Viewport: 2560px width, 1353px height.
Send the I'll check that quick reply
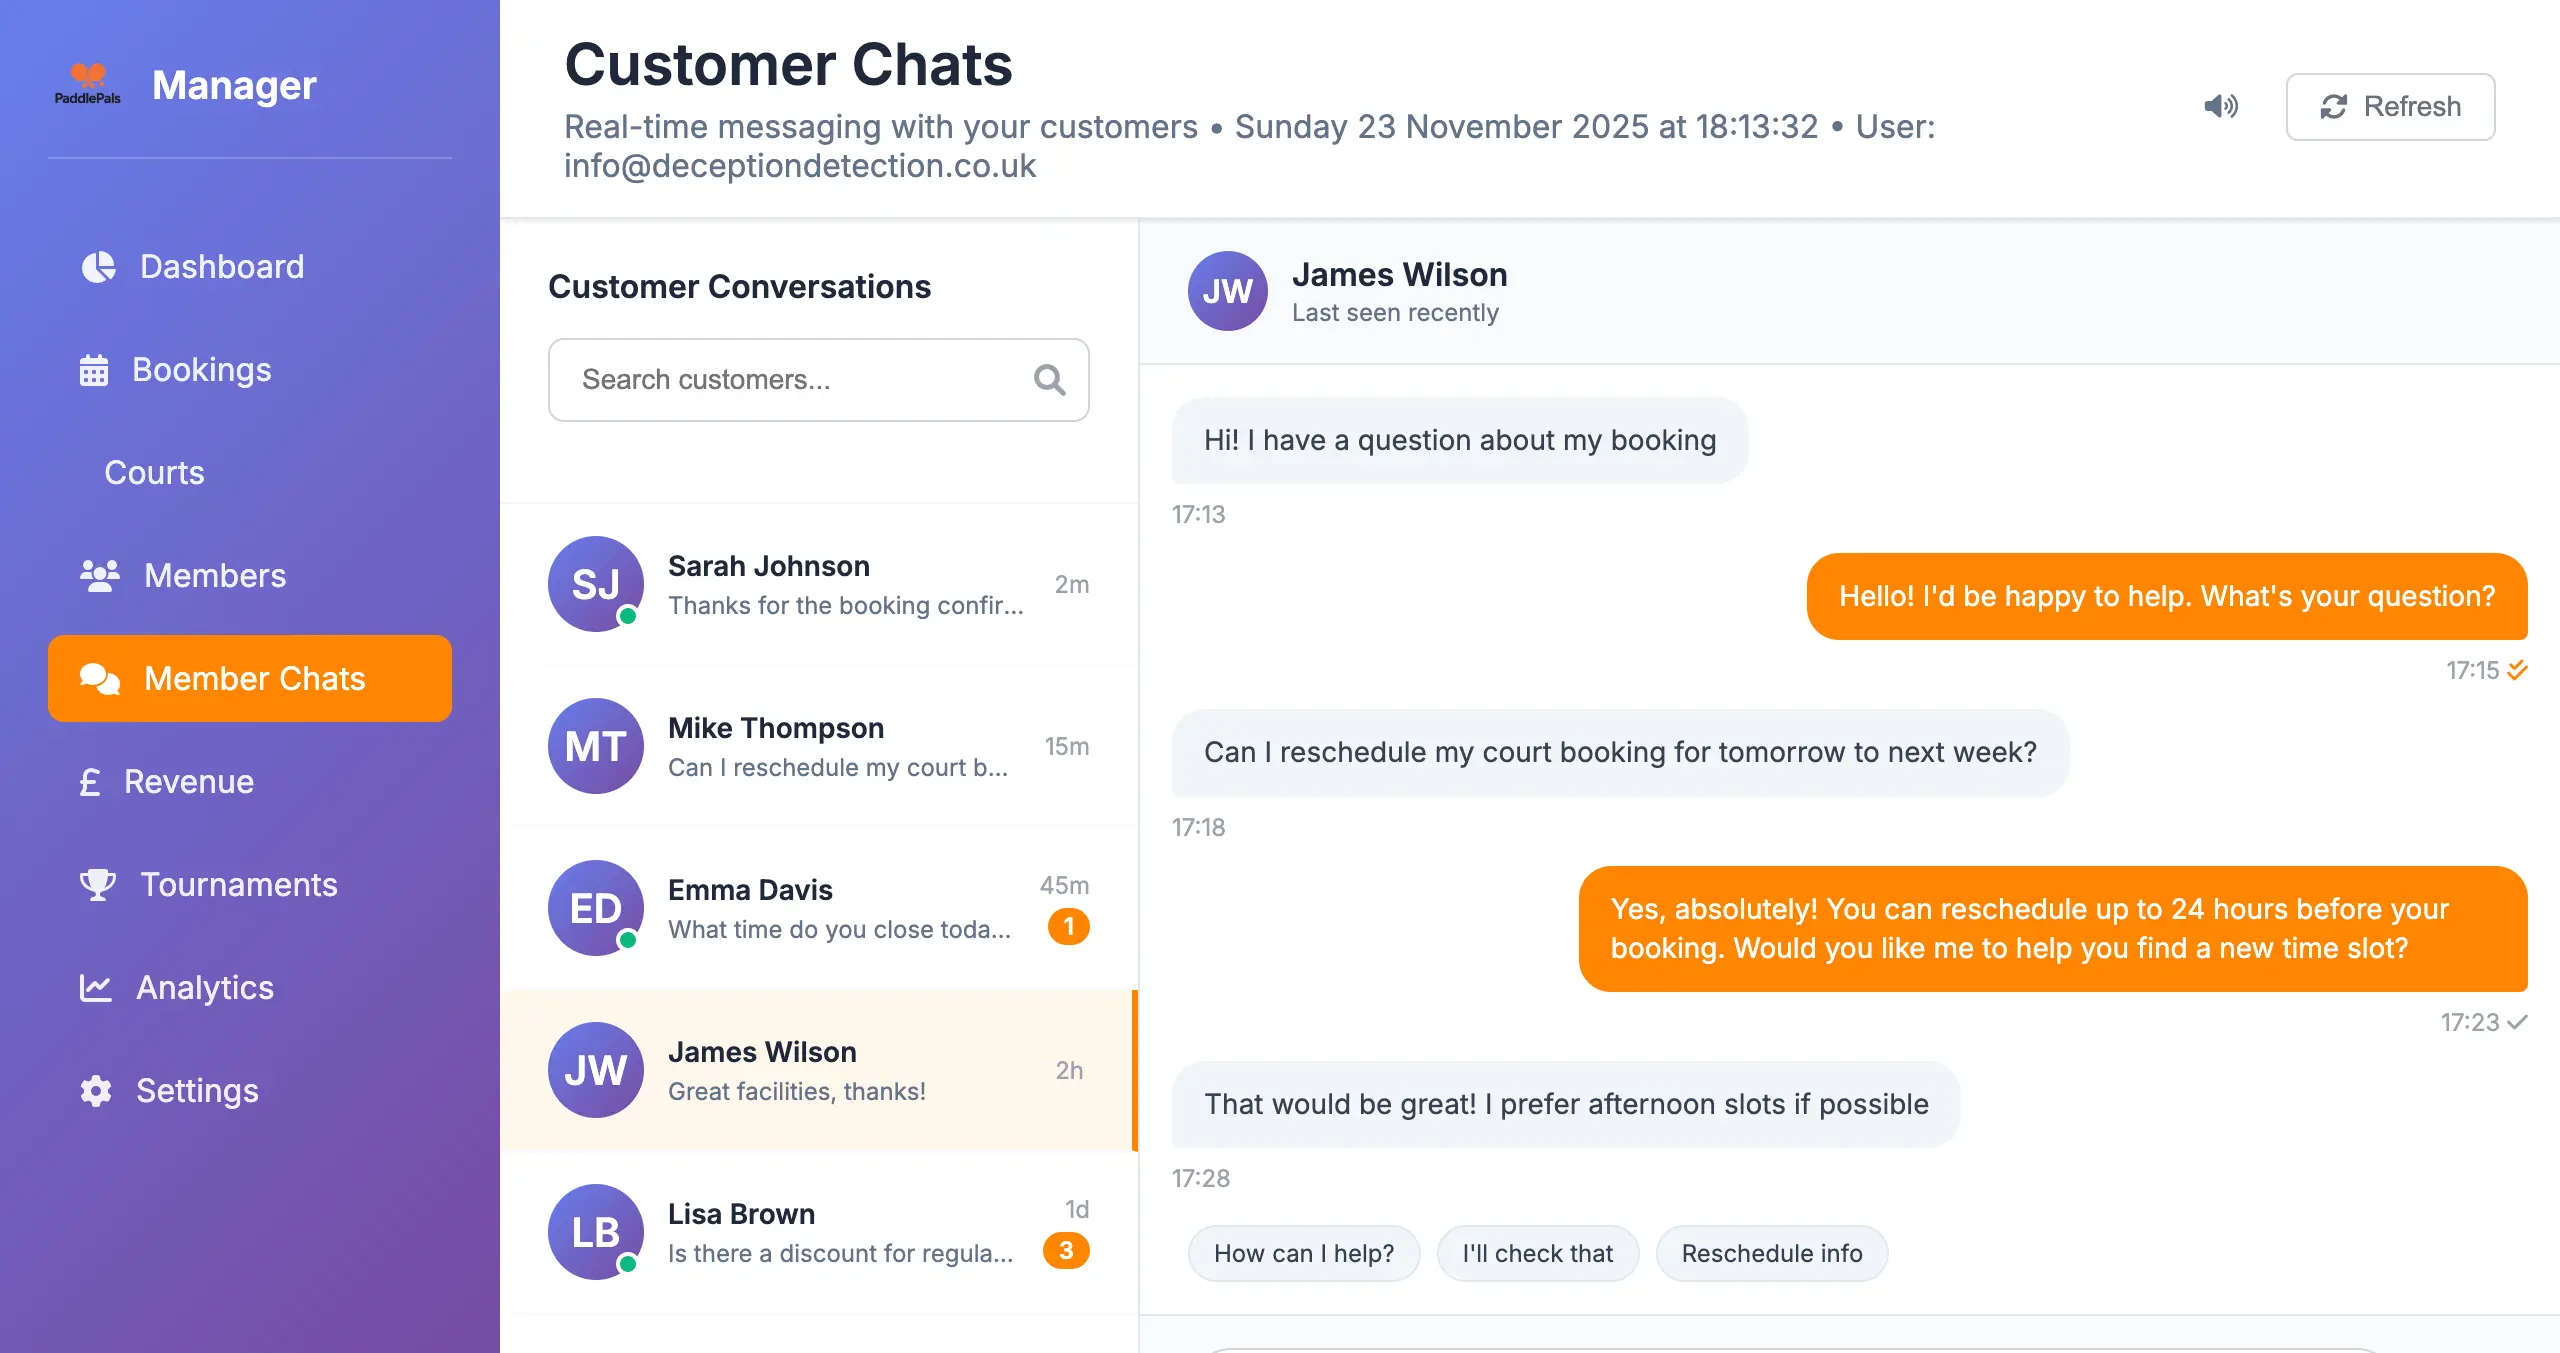(x=1537, y=1253)
